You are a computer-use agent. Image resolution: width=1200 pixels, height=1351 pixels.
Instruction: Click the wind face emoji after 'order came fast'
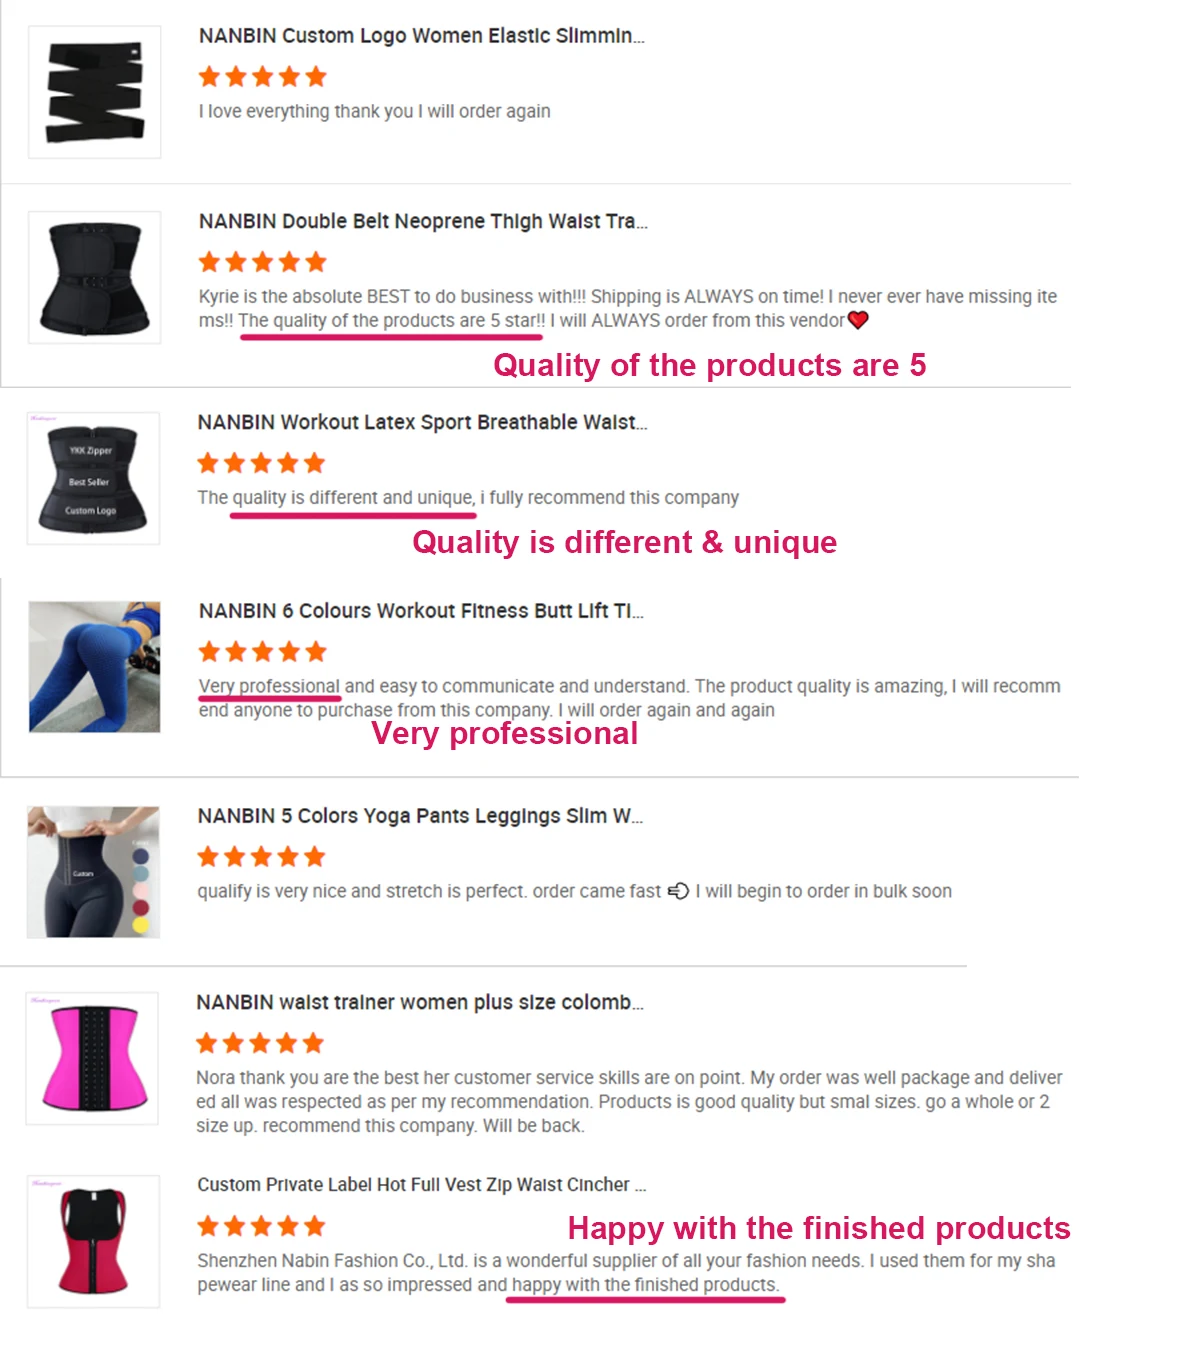click(x=678, y=891)
